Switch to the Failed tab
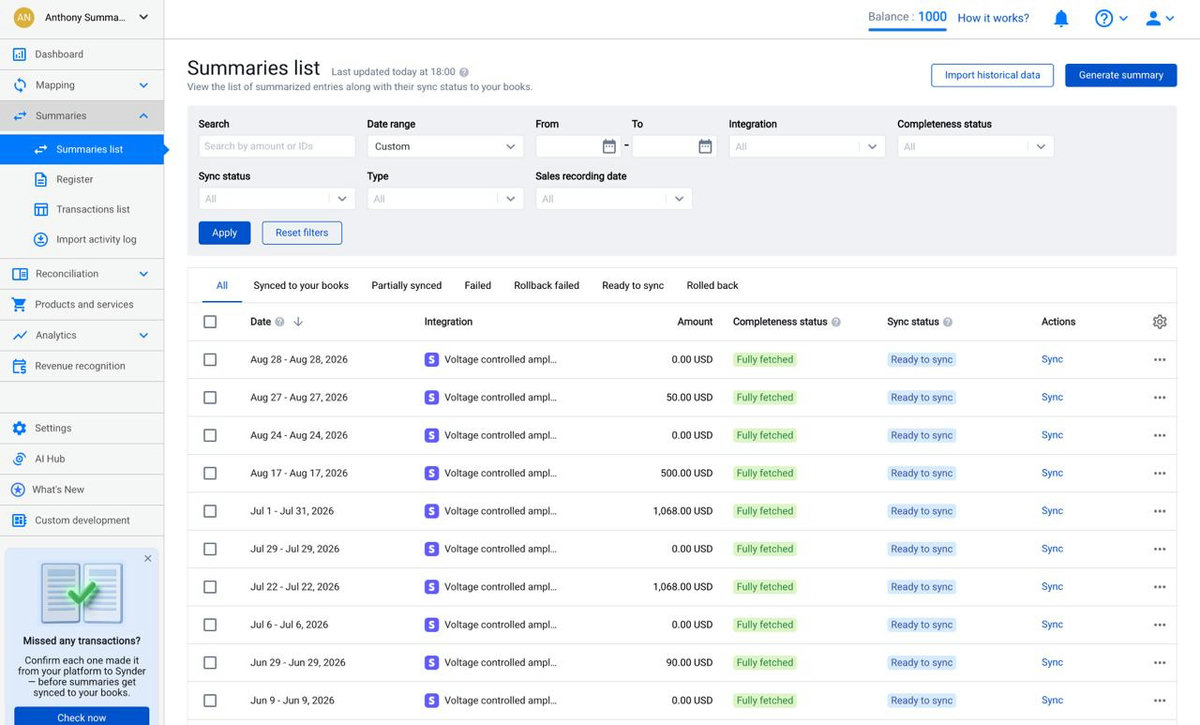Image resolution: width=1200 pixels, height=725 pixels. tap(478, 286)
